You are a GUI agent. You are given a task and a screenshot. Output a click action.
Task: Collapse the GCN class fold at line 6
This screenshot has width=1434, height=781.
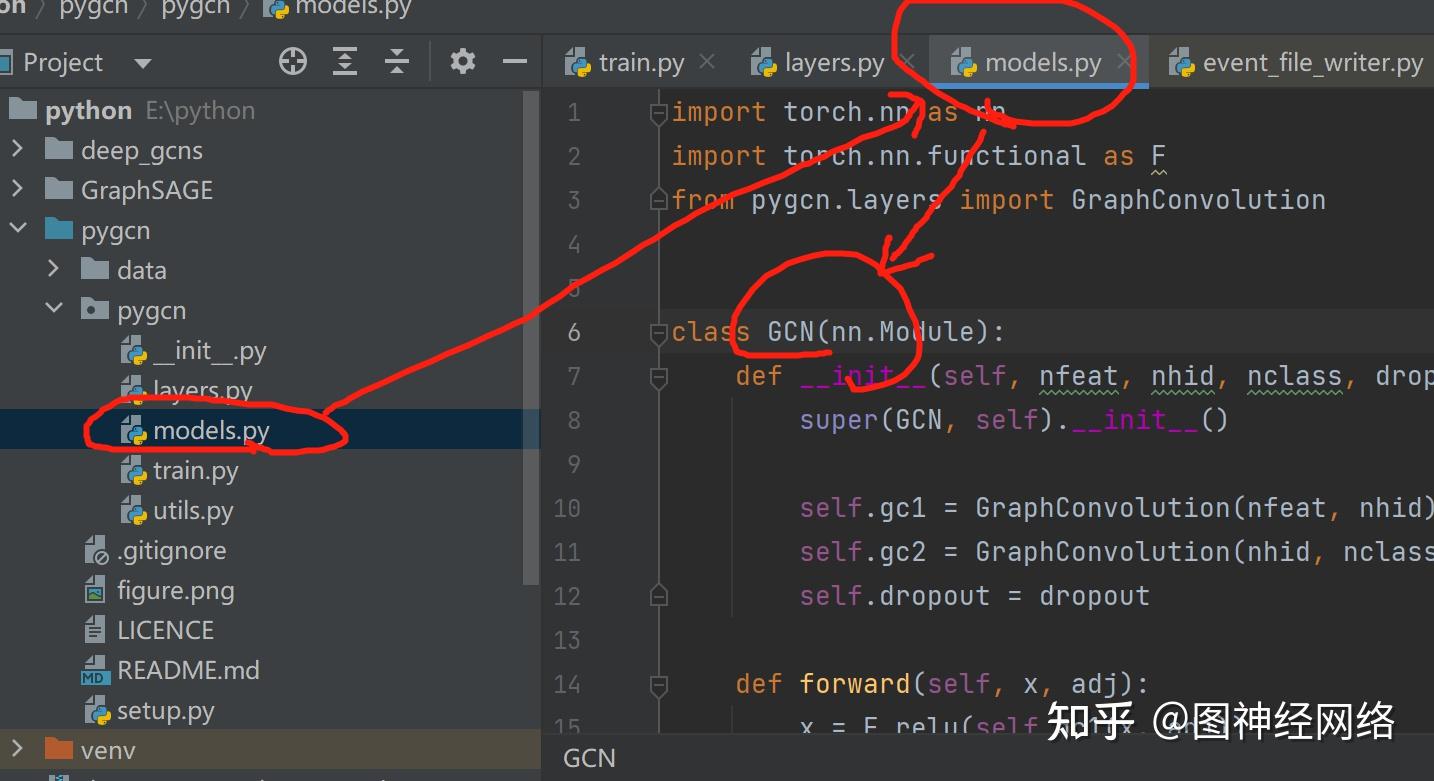658,333
